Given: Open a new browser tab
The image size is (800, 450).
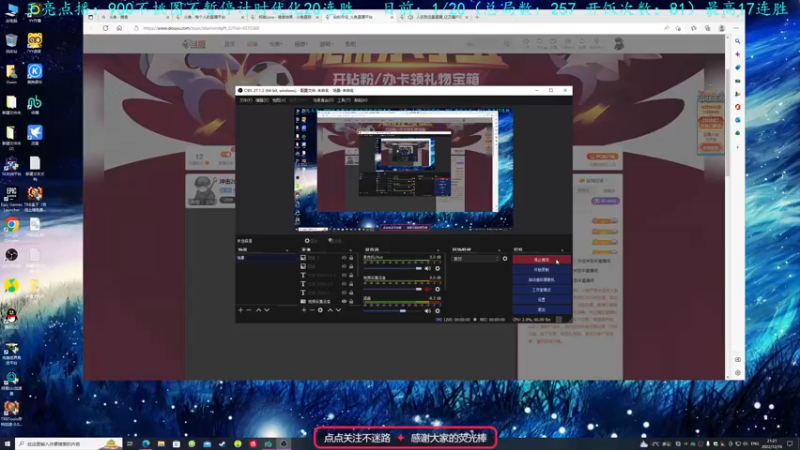Looking at the screenshot, I should pos(477,17).
